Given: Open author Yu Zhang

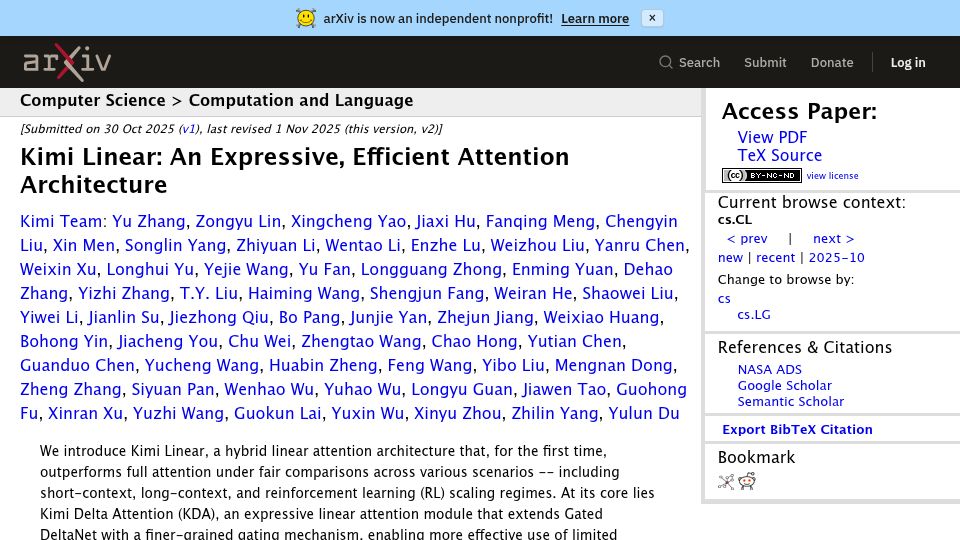Looking at the screenshot, I should point(148,221).
